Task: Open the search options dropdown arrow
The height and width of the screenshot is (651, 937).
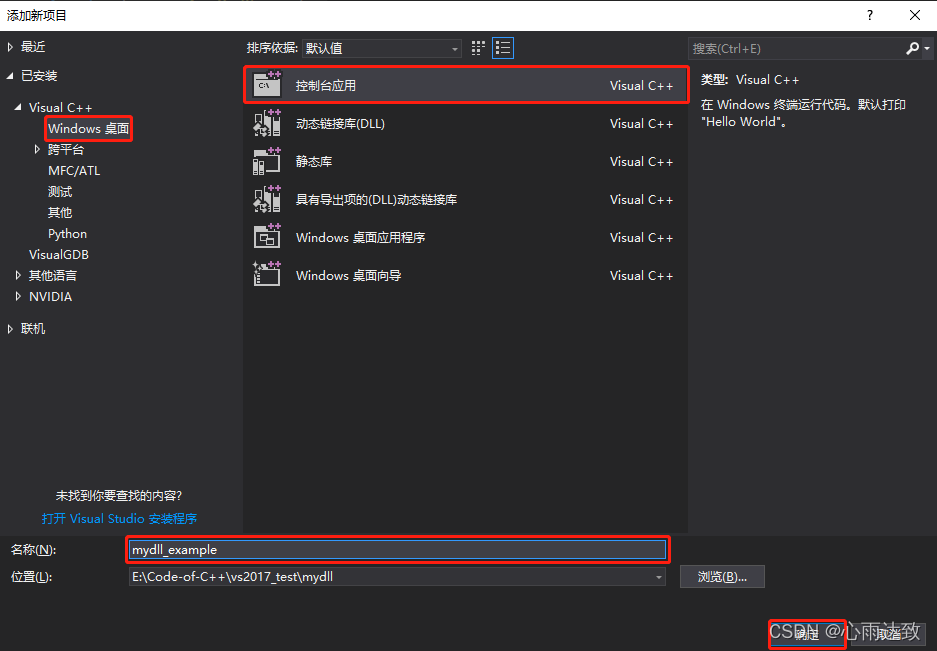Action: (x=927, y=48)
